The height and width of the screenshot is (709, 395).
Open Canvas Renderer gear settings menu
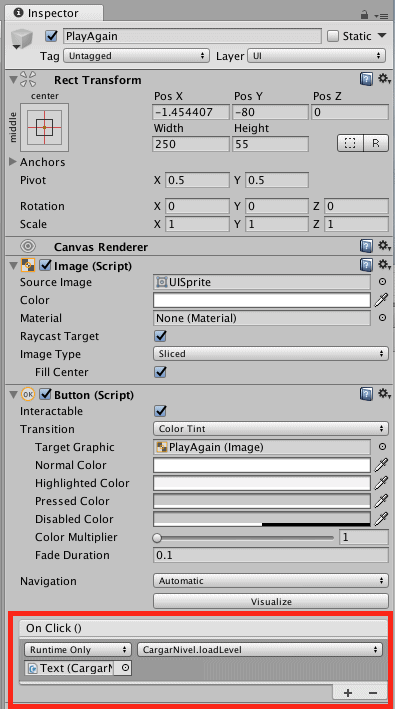384,246
